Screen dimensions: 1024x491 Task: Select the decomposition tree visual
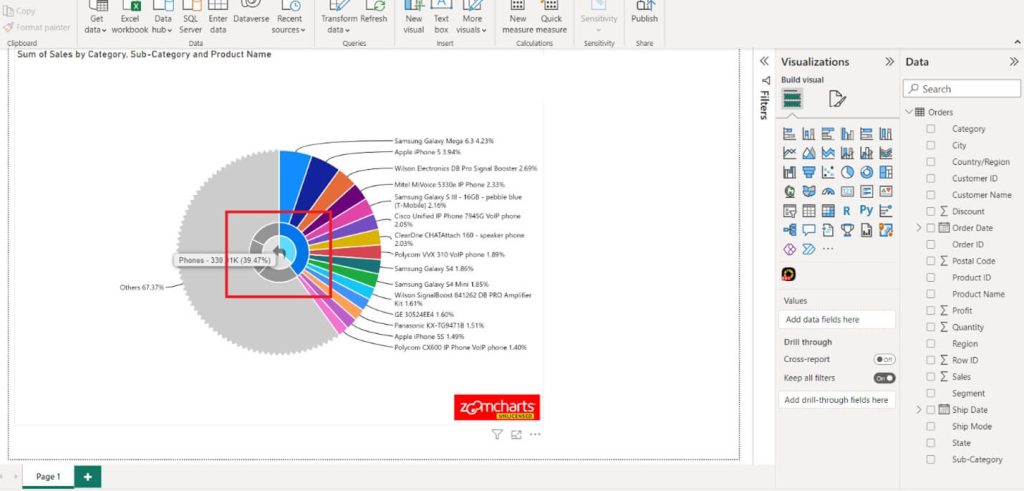(x=790, y=230)
